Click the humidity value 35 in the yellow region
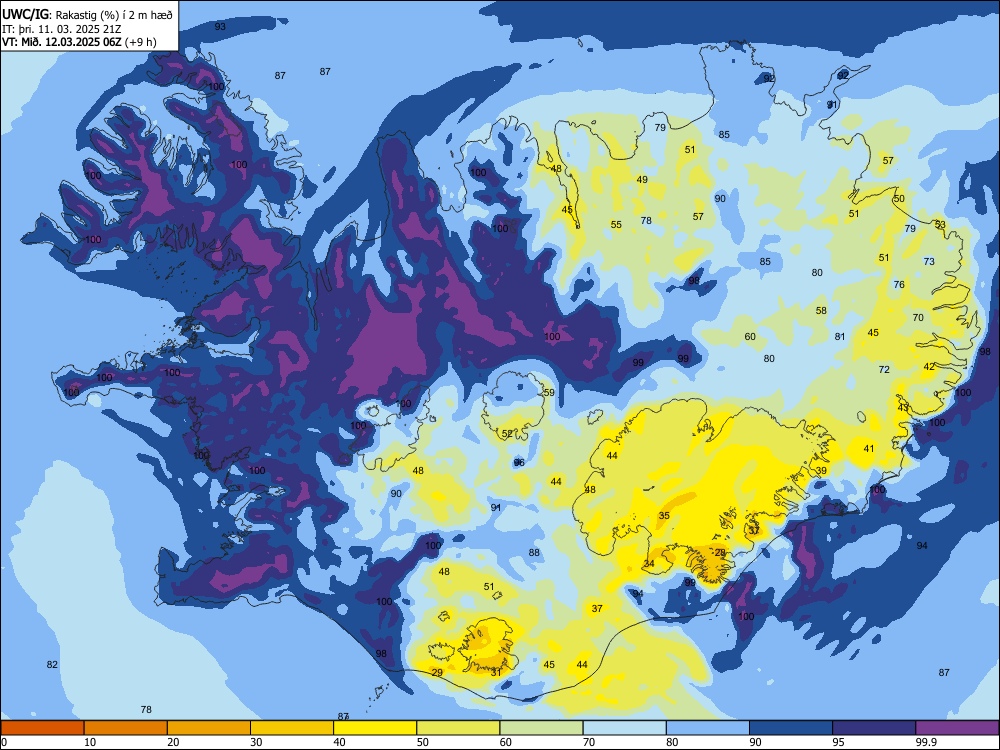 pos(664,516)
